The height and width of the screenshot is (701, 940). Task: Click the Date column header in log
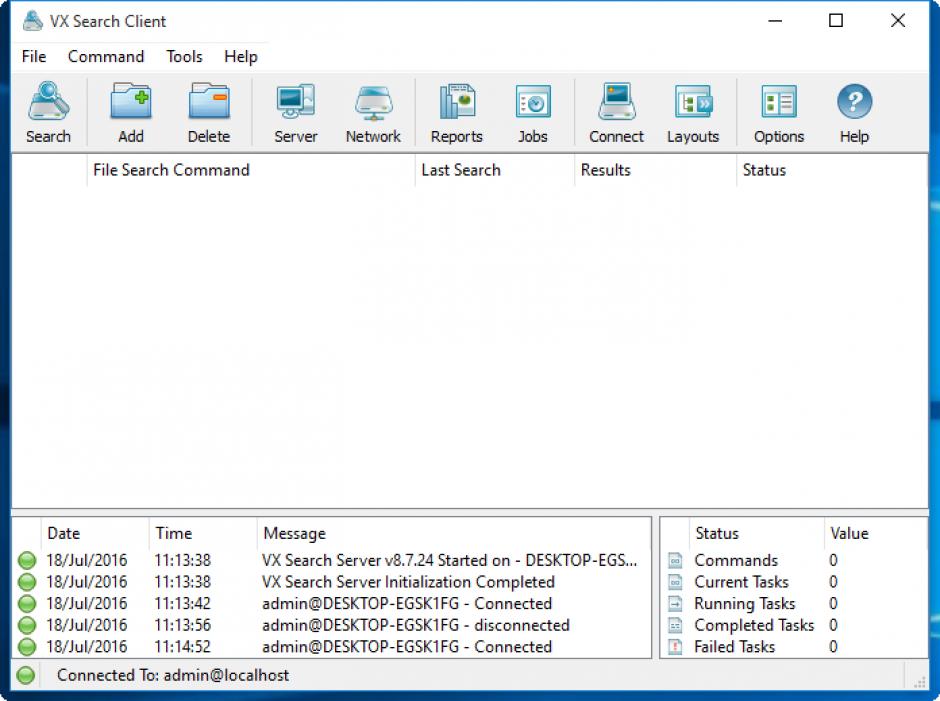point(95,533)
